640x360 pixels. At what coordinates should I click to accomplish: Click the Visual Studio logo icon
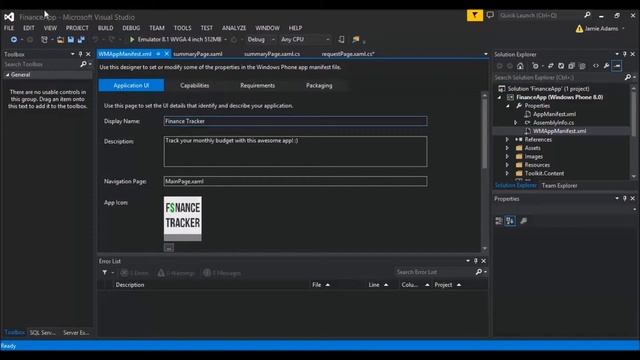(x=9, y=17)
